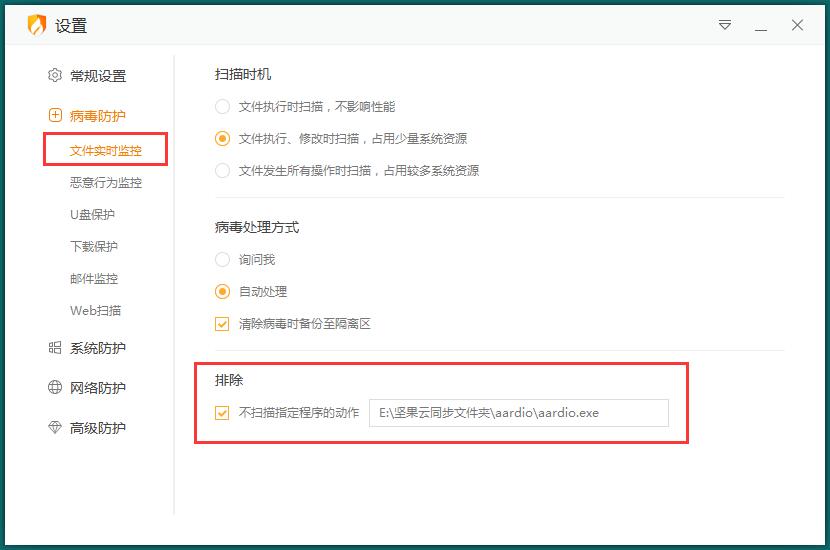Click the 病毒处理方式 section heading
Screen dimensions: 830x550
tap(257, 227)
